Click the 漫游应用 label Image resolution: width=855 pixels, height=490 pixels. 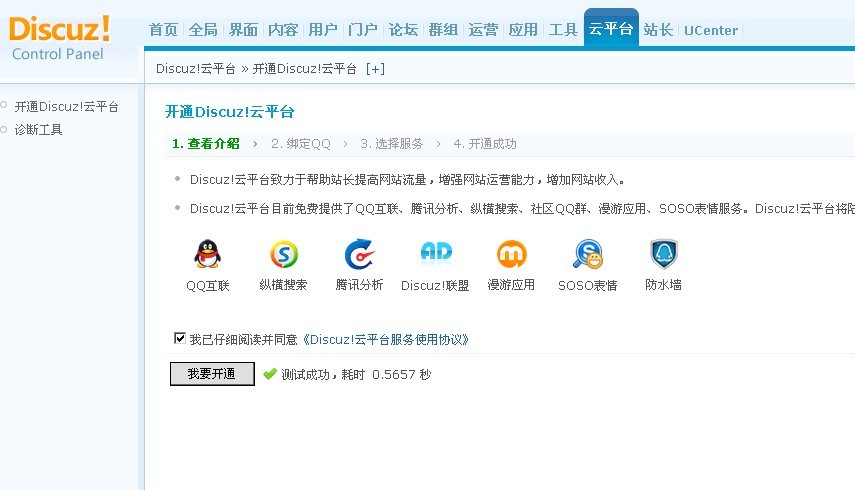pos(511,285)
